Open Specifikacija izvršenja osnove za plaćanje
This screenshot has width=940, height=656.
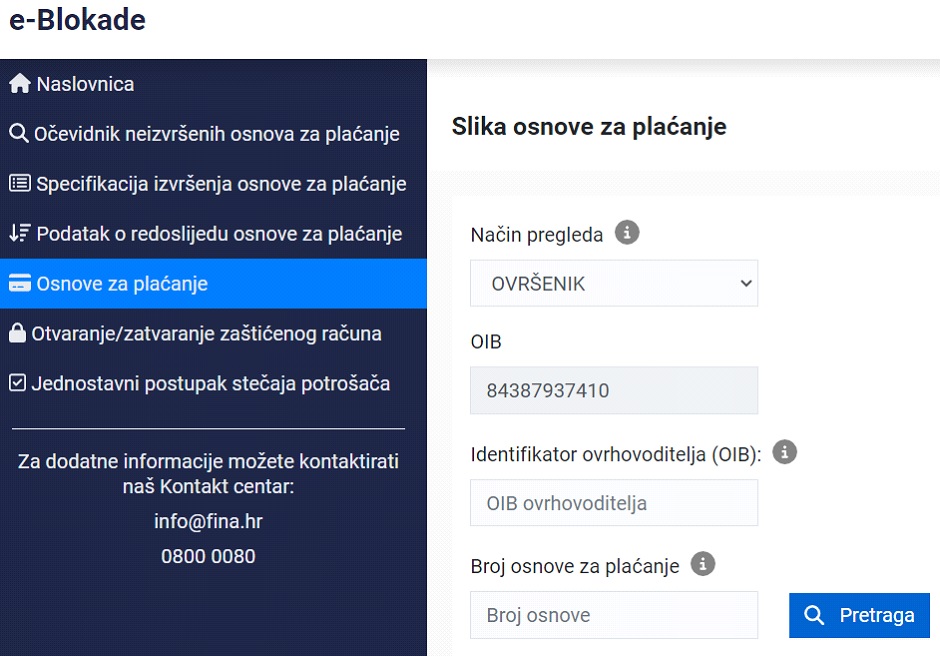[221, 184]
